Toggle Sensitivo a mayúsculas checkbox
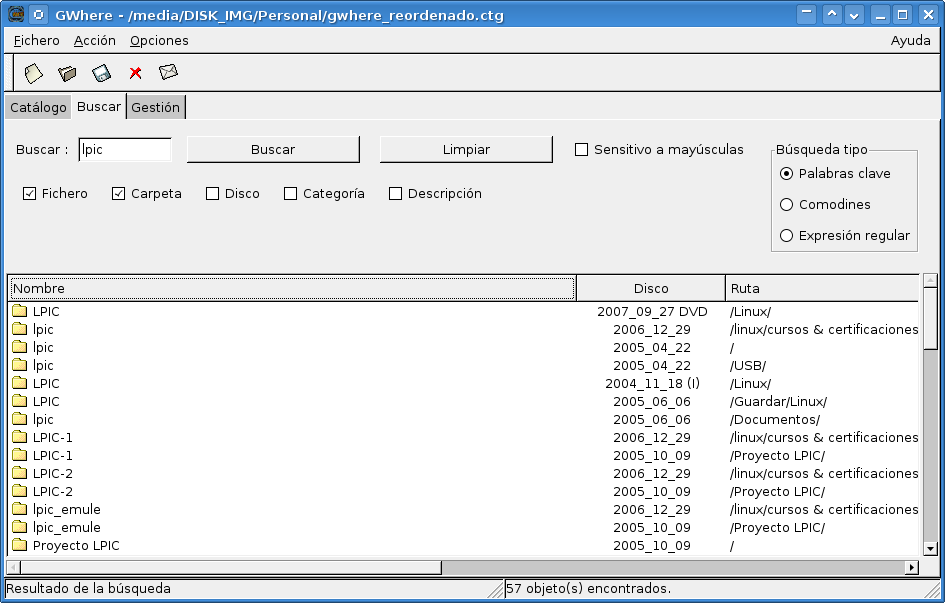The height and width of the screenshot is (603, 945). pos(581,150)
